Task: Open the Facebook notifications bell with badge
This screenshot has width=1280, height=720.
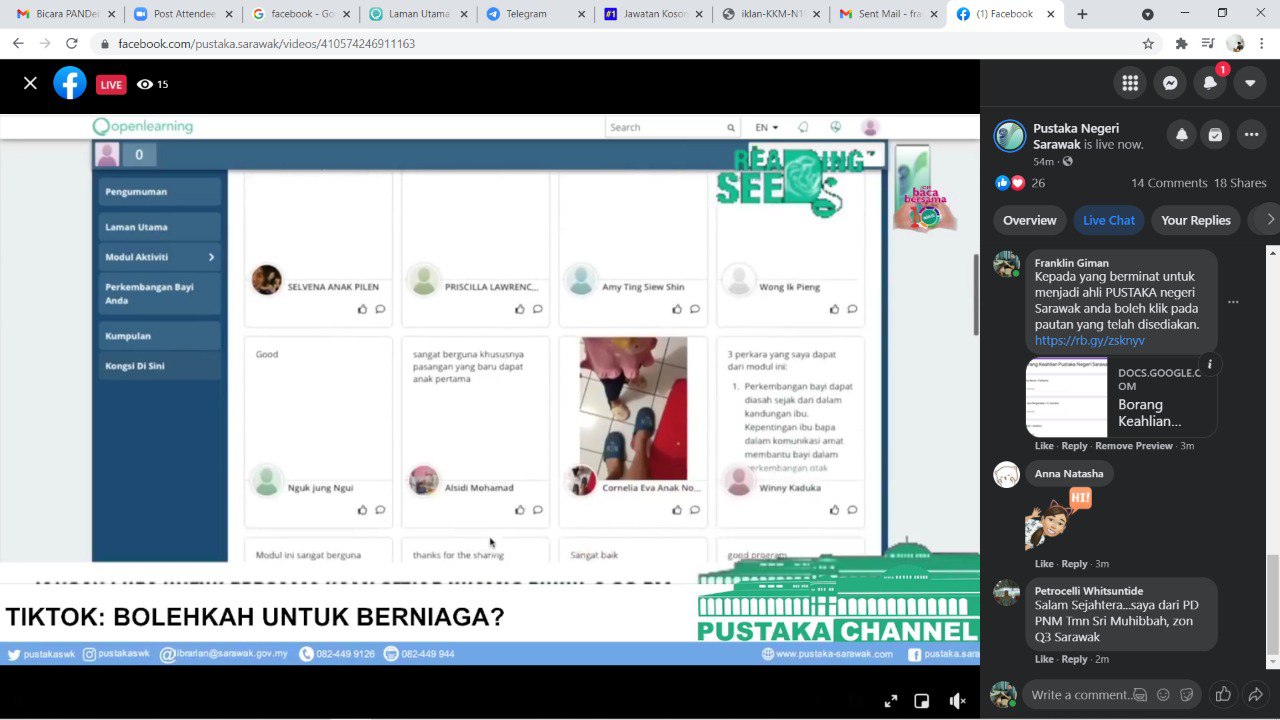Action: [x=1210, y=83]
